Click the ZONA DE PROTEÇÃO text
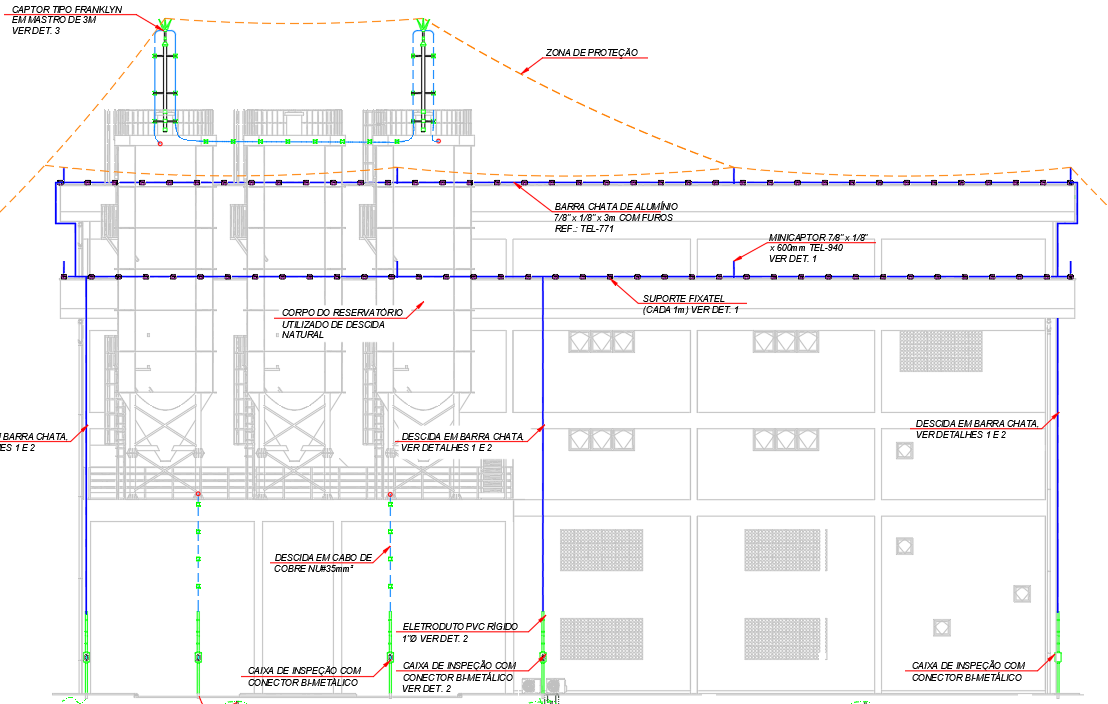Viewport: 1108px width, 704px height. coord(591,52)
